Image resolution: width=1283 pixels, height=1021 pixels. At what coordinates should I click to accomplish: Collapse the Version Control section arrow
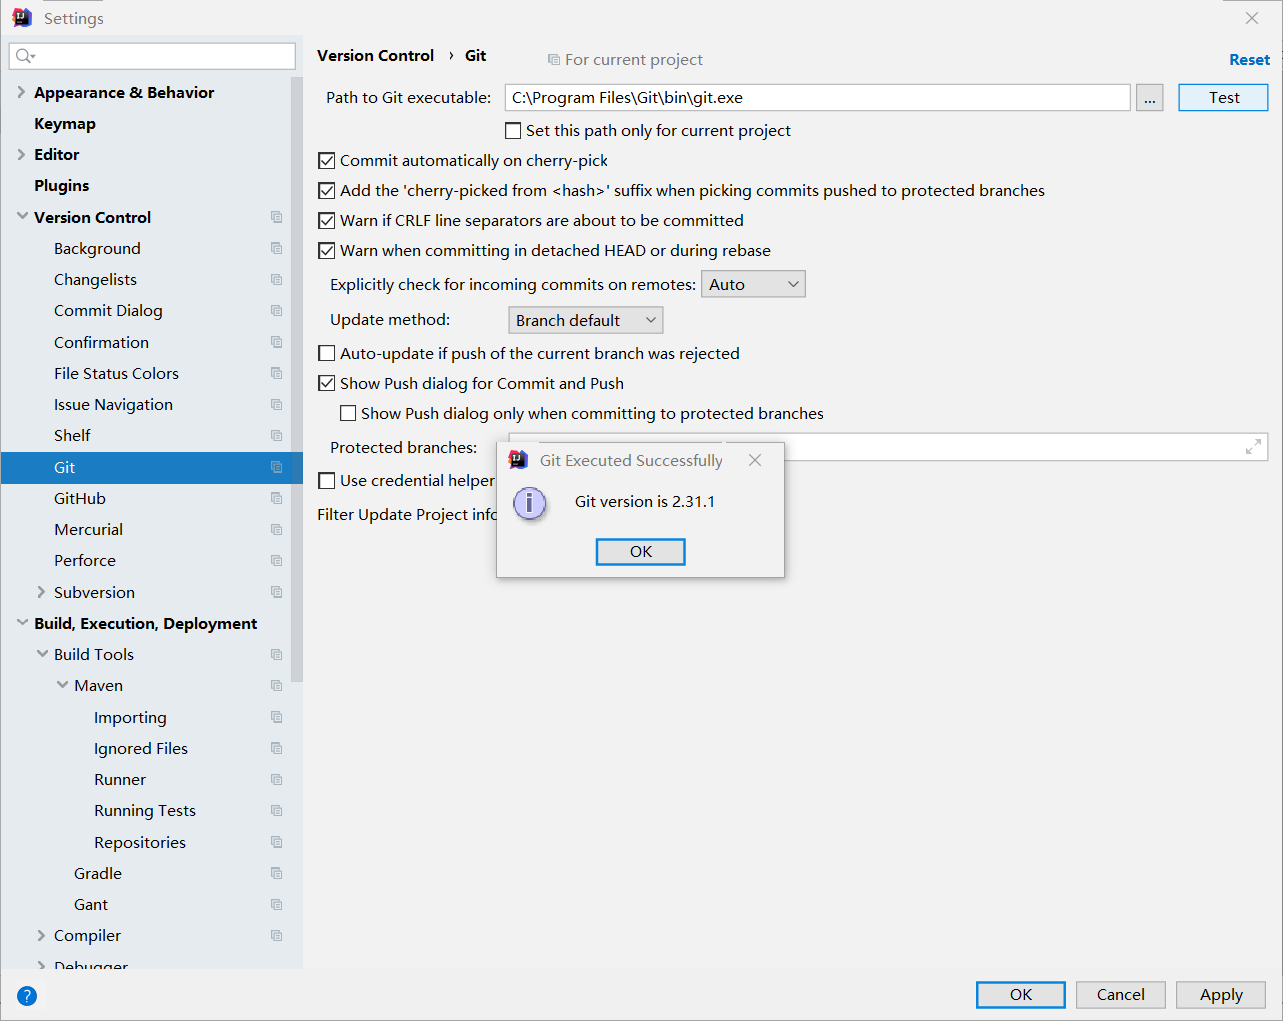(22, 217)
